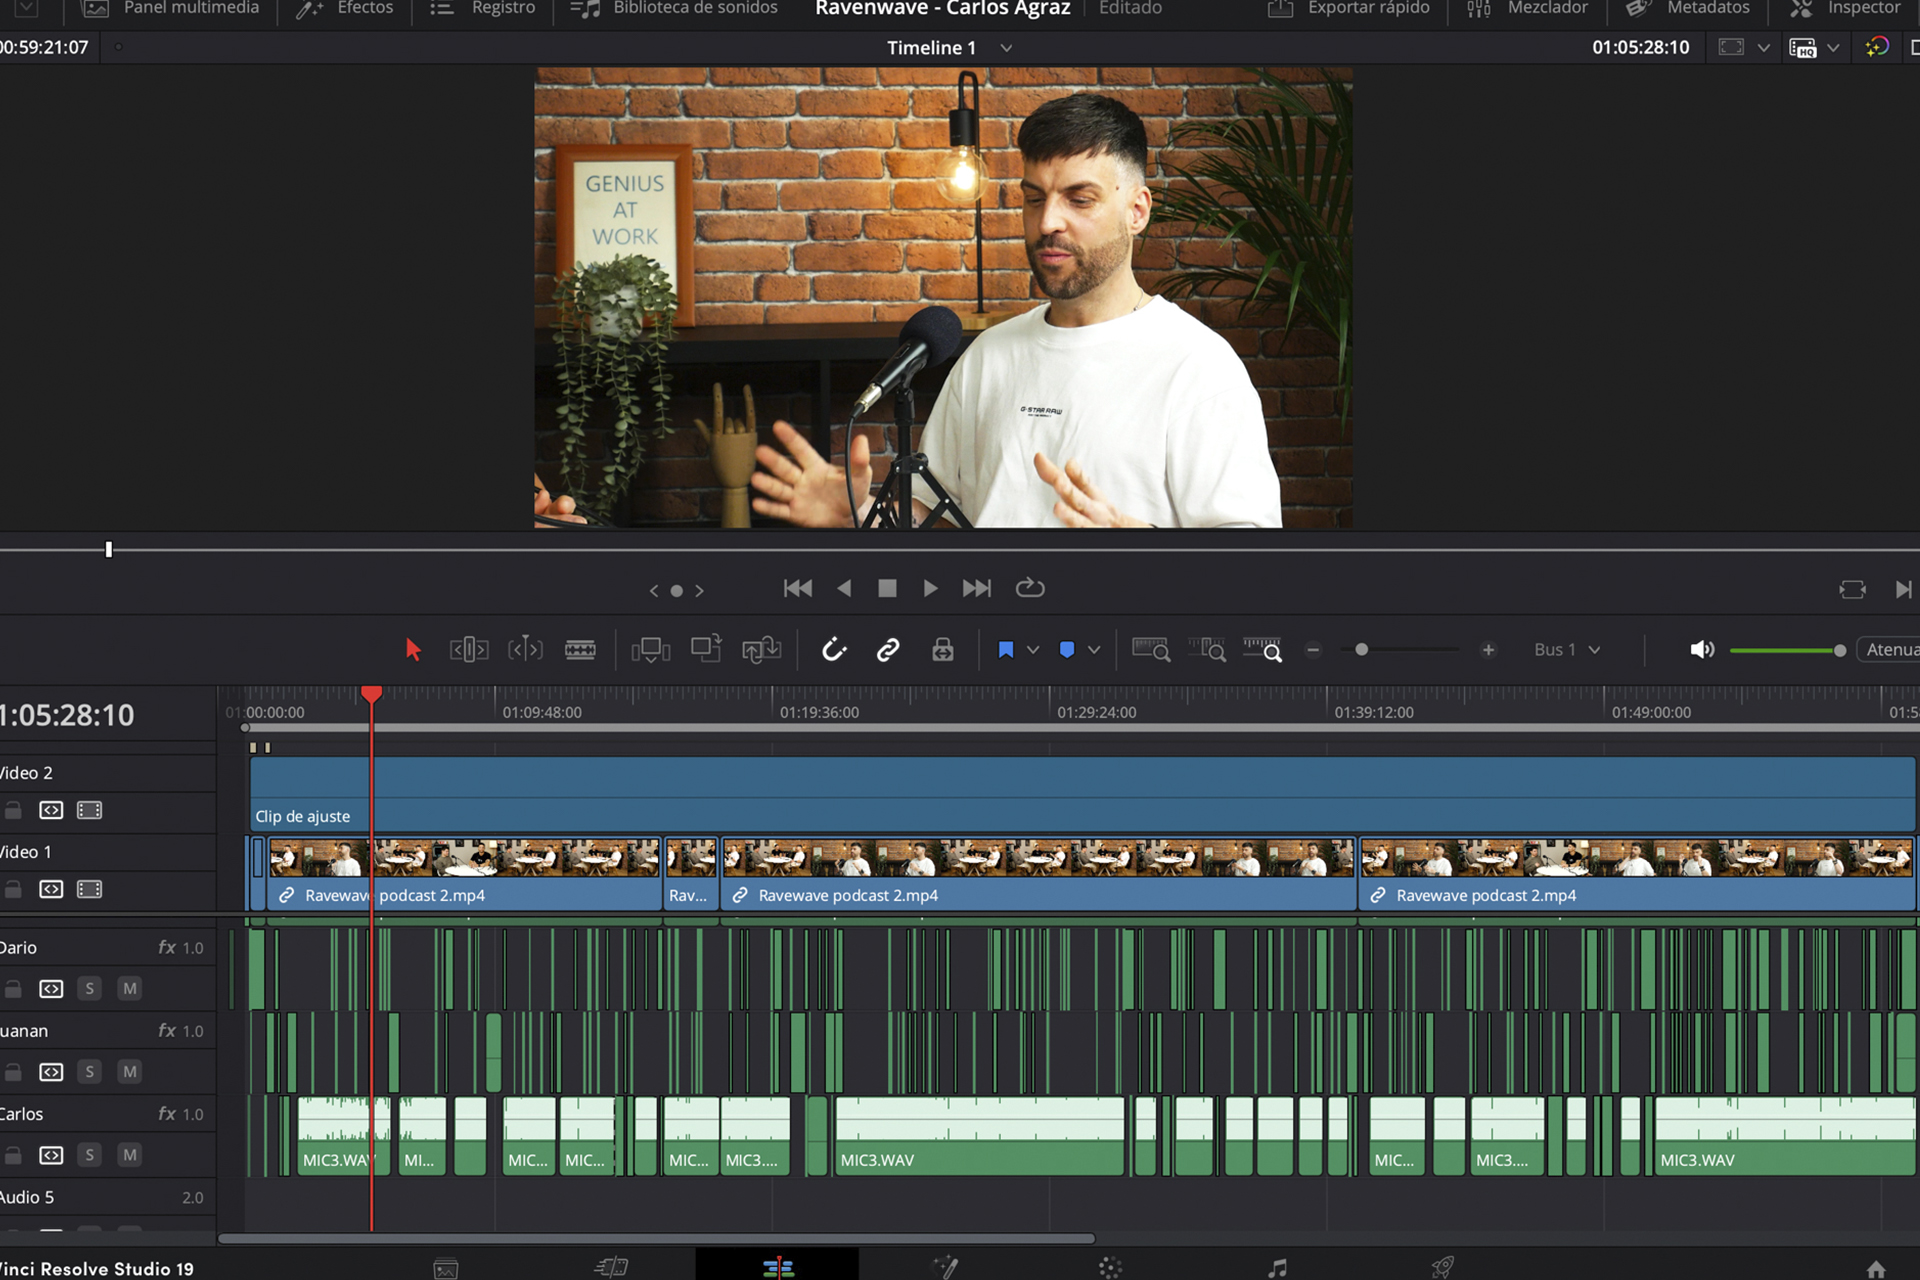Select the arrow Selection Mode tool
This screenshot has width=1920, height=1280.
(413, 650)
